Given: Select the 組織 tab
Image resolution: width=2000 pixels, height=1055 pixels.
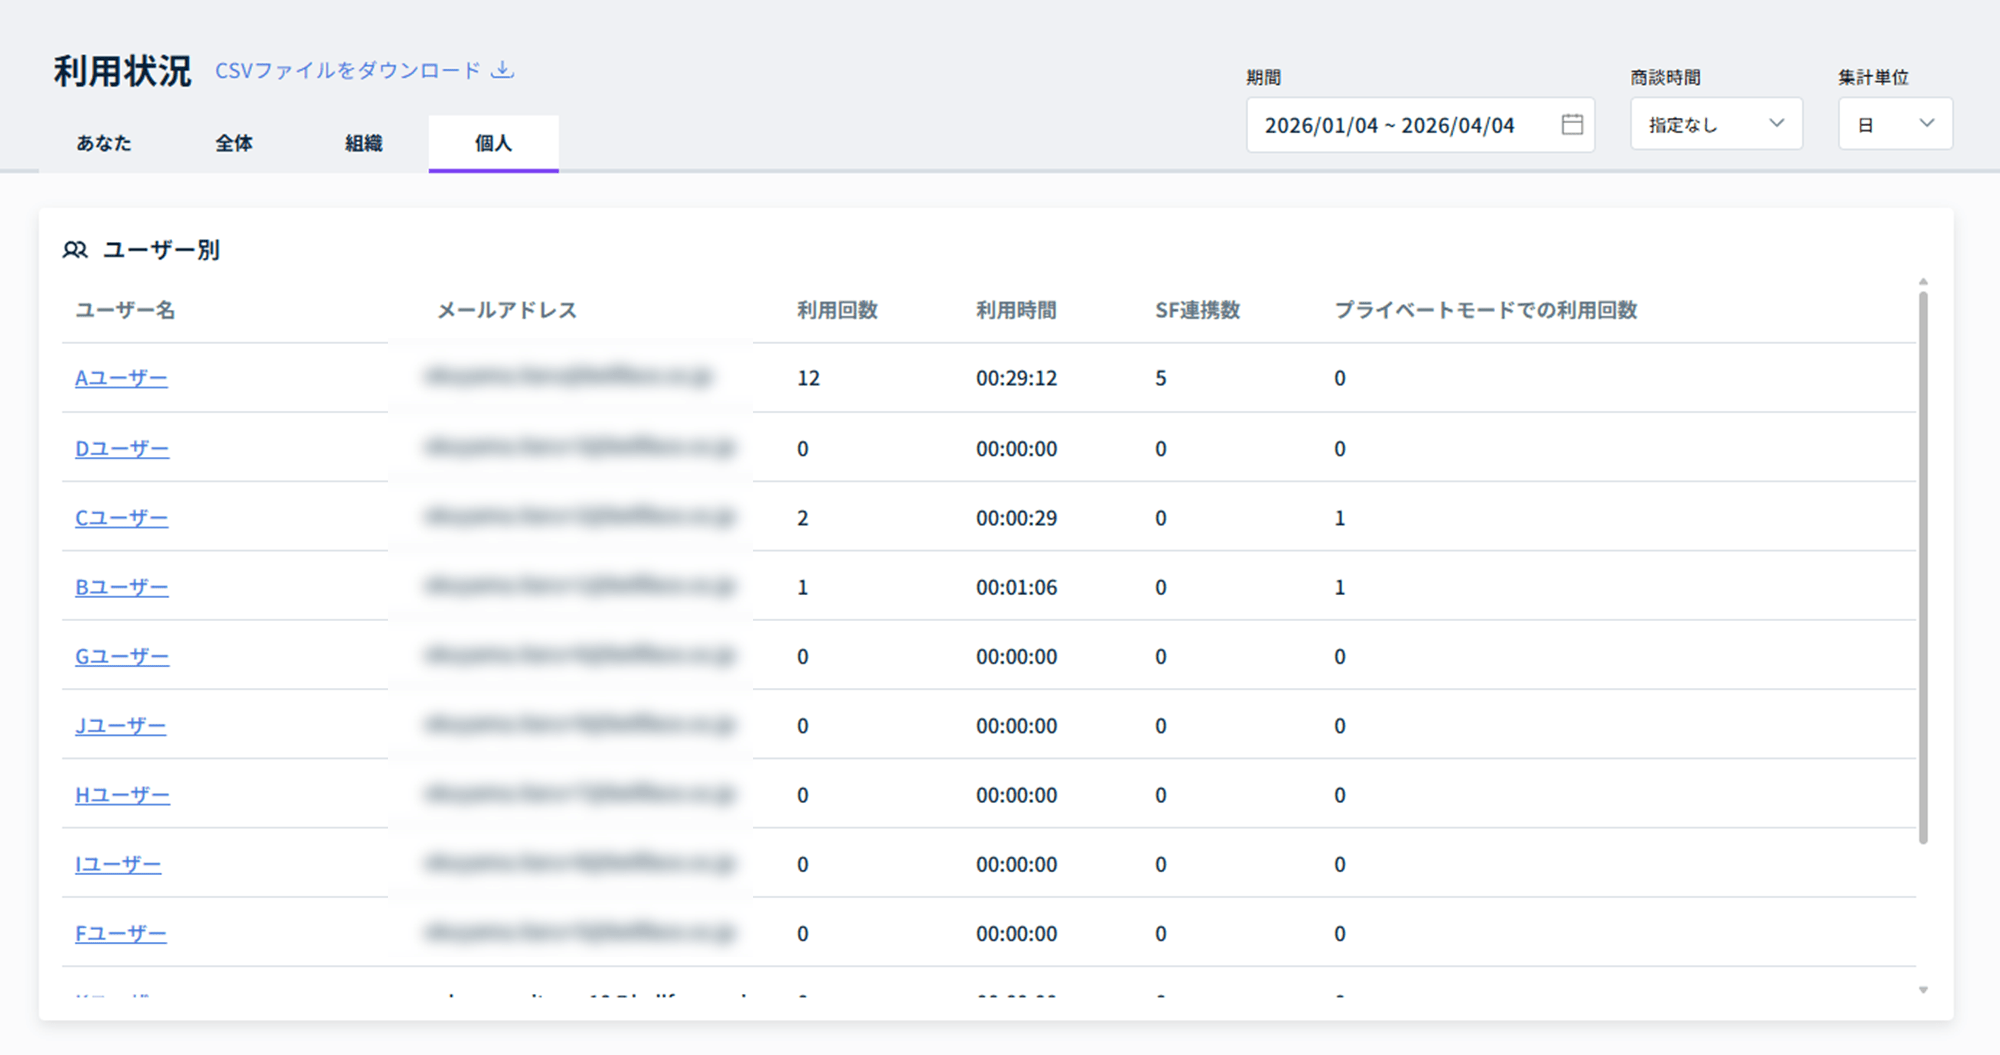Looking at the screenshot, I should 364,143.
